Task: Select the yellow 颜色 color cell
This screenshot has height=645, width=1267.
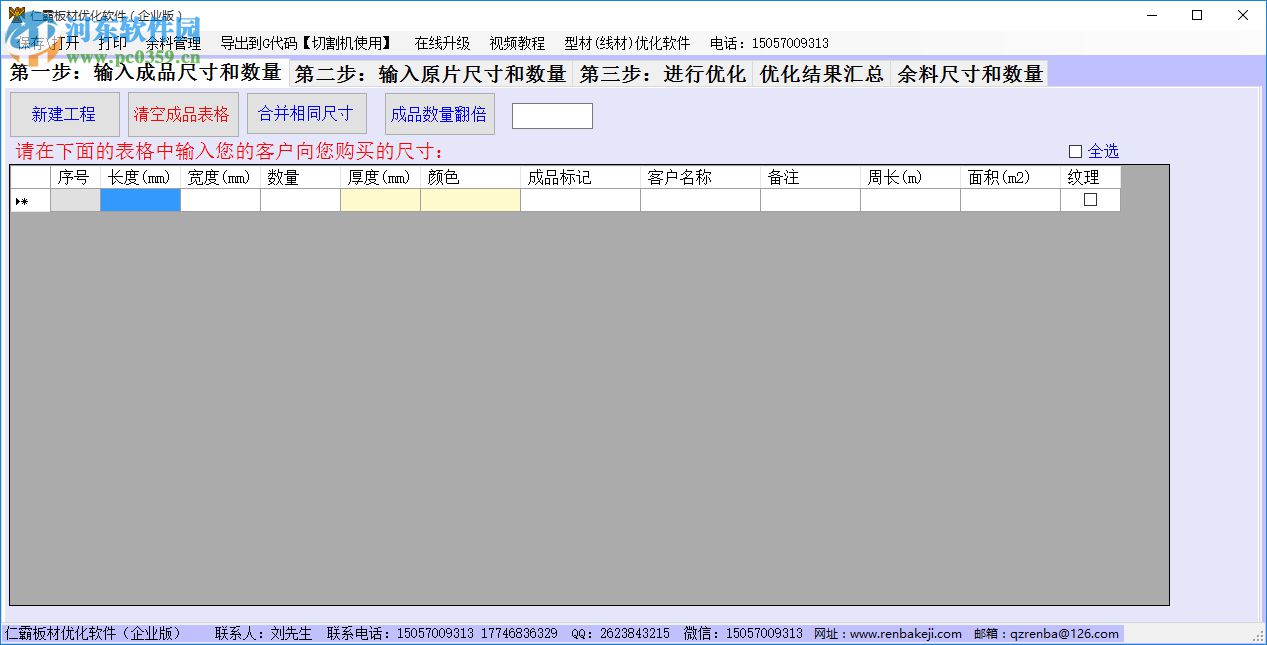Action: pos(470,199)
